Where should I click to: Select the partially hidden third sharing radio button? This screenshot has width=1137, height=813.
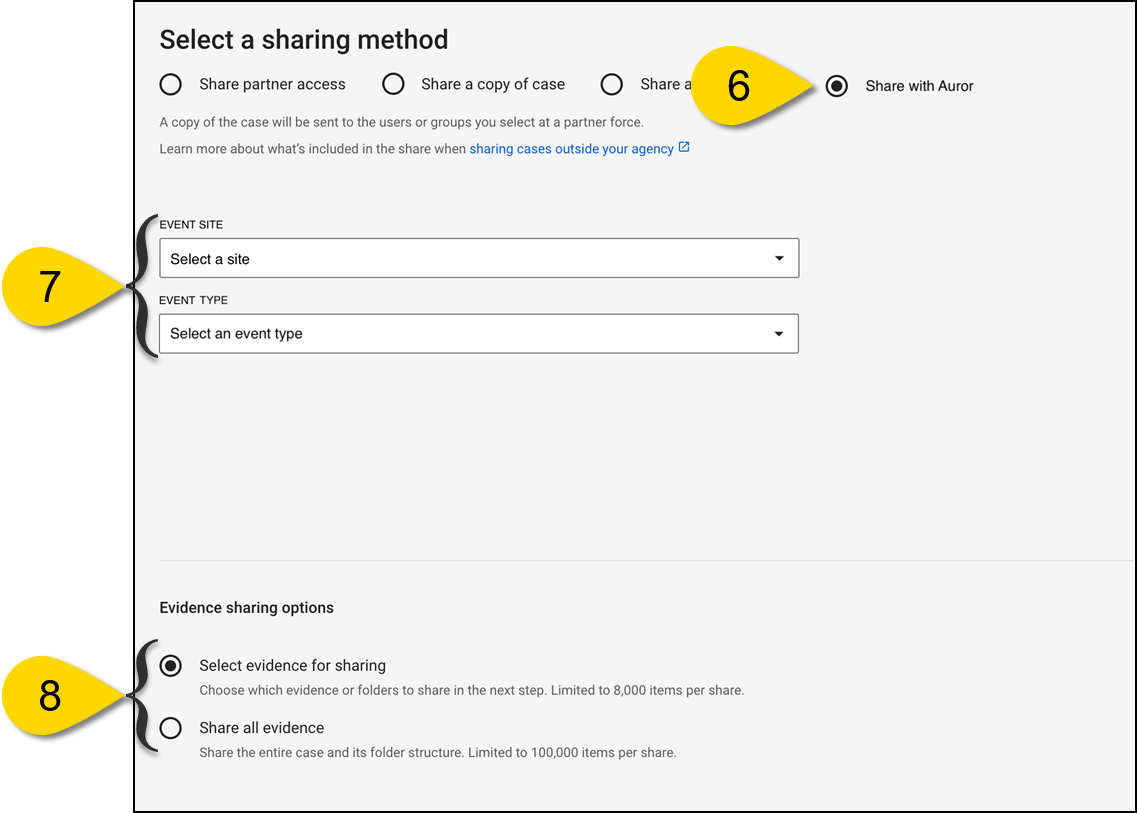coord(612,84)
